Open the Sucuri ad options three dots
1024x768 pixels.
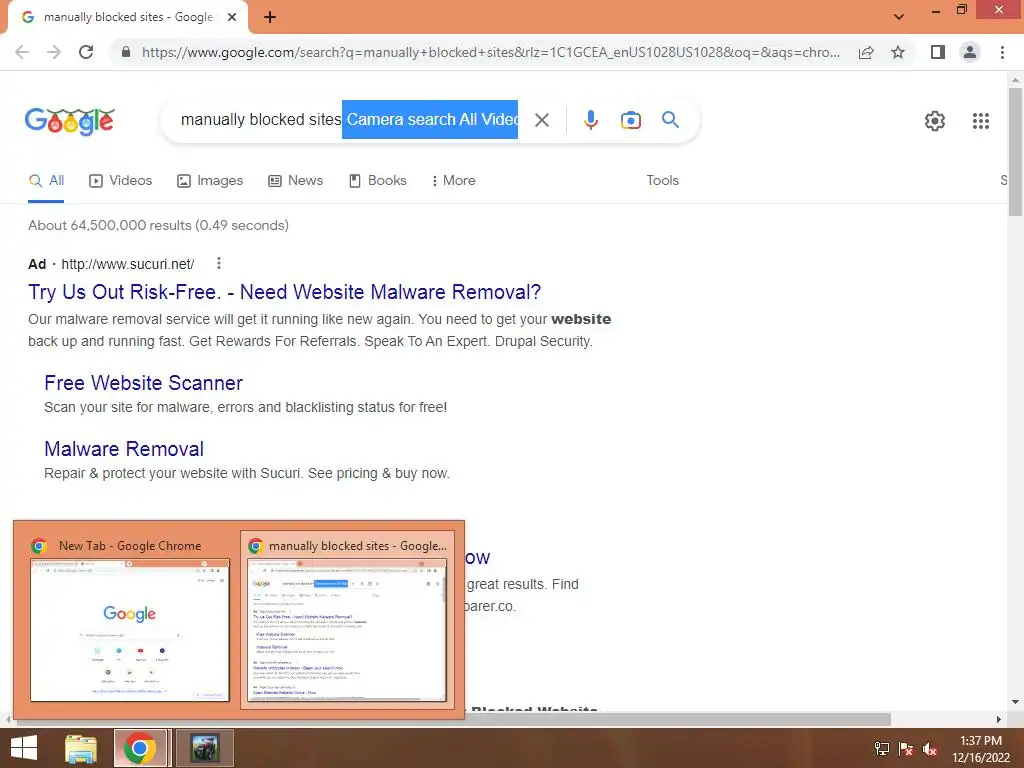click(x=219, y=263)
